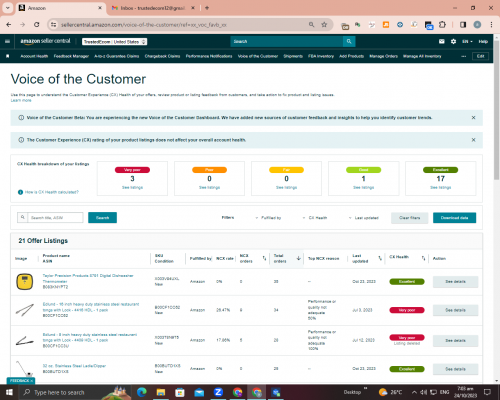
Task: Show hidden system tray icons chevron
Action: coord(414,392)
